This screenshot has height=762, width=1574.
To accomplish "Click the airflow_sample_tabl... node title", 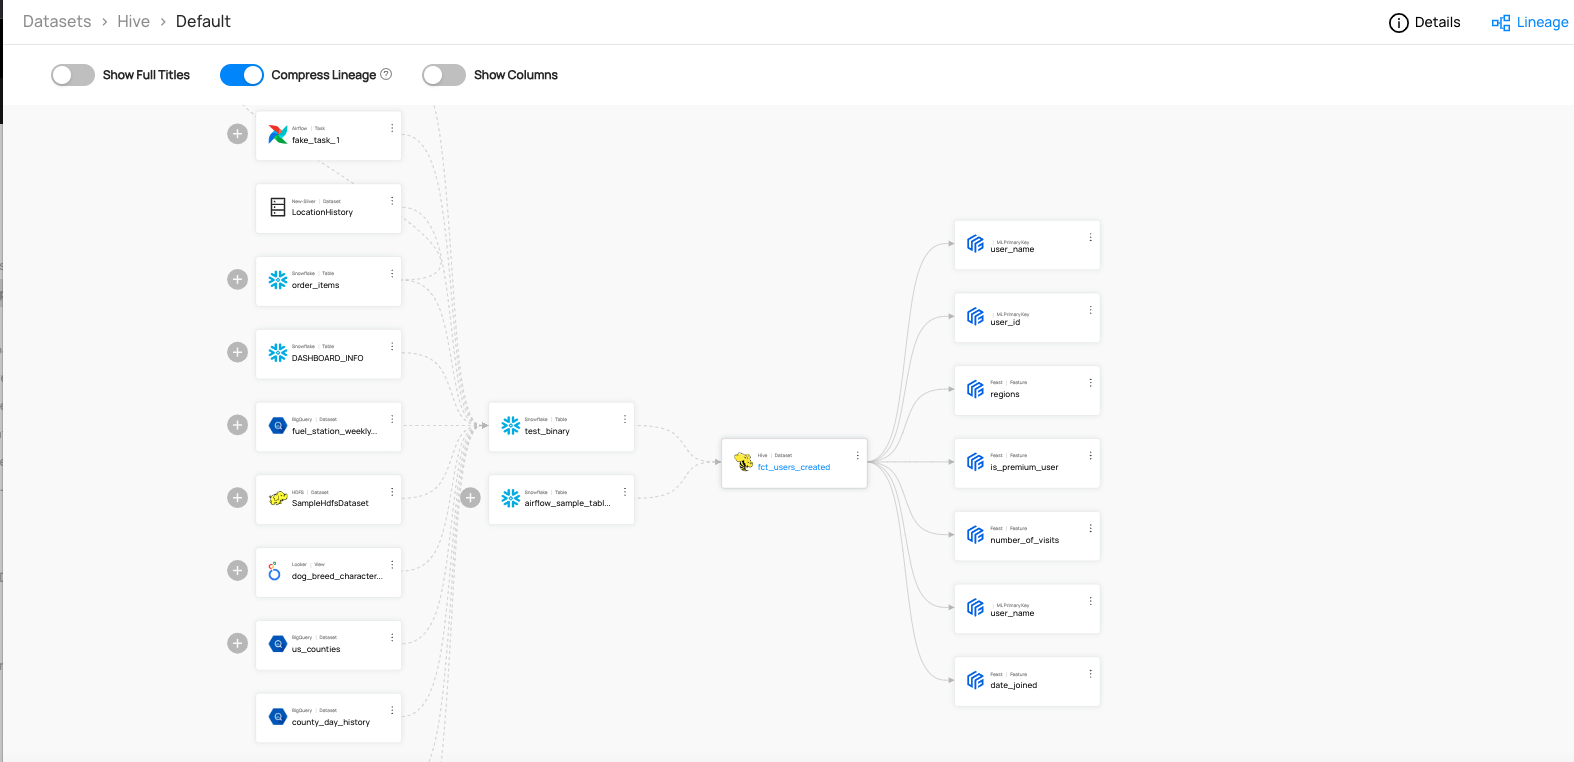I will click(567, 503).
